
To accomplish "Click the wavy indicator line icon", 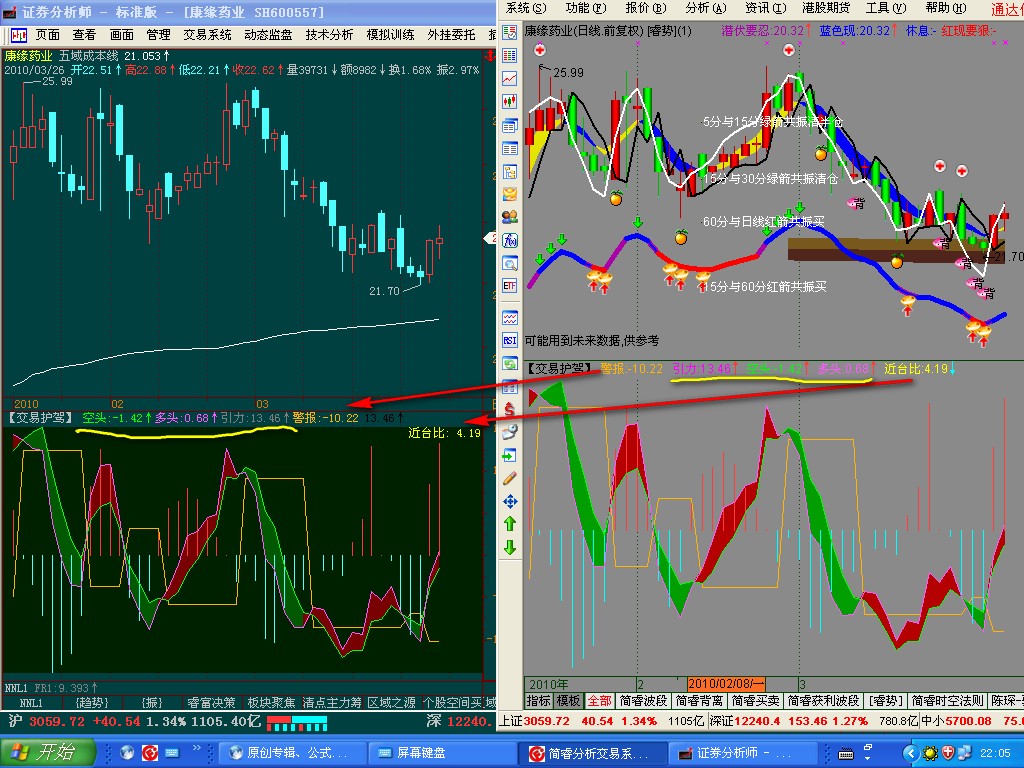I will (x=509, y=318).
